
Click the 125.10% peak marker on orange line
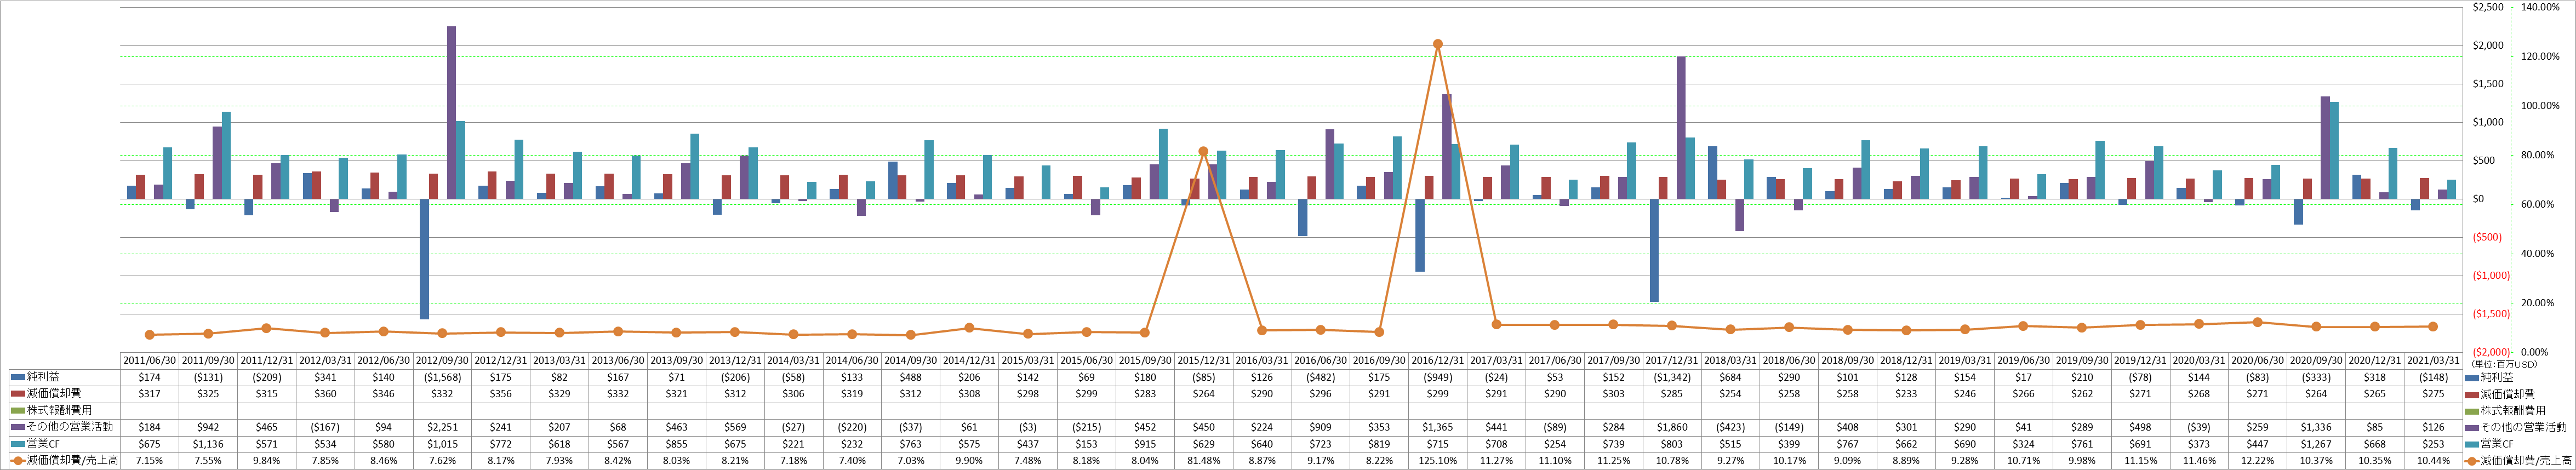pos(1437,44)
